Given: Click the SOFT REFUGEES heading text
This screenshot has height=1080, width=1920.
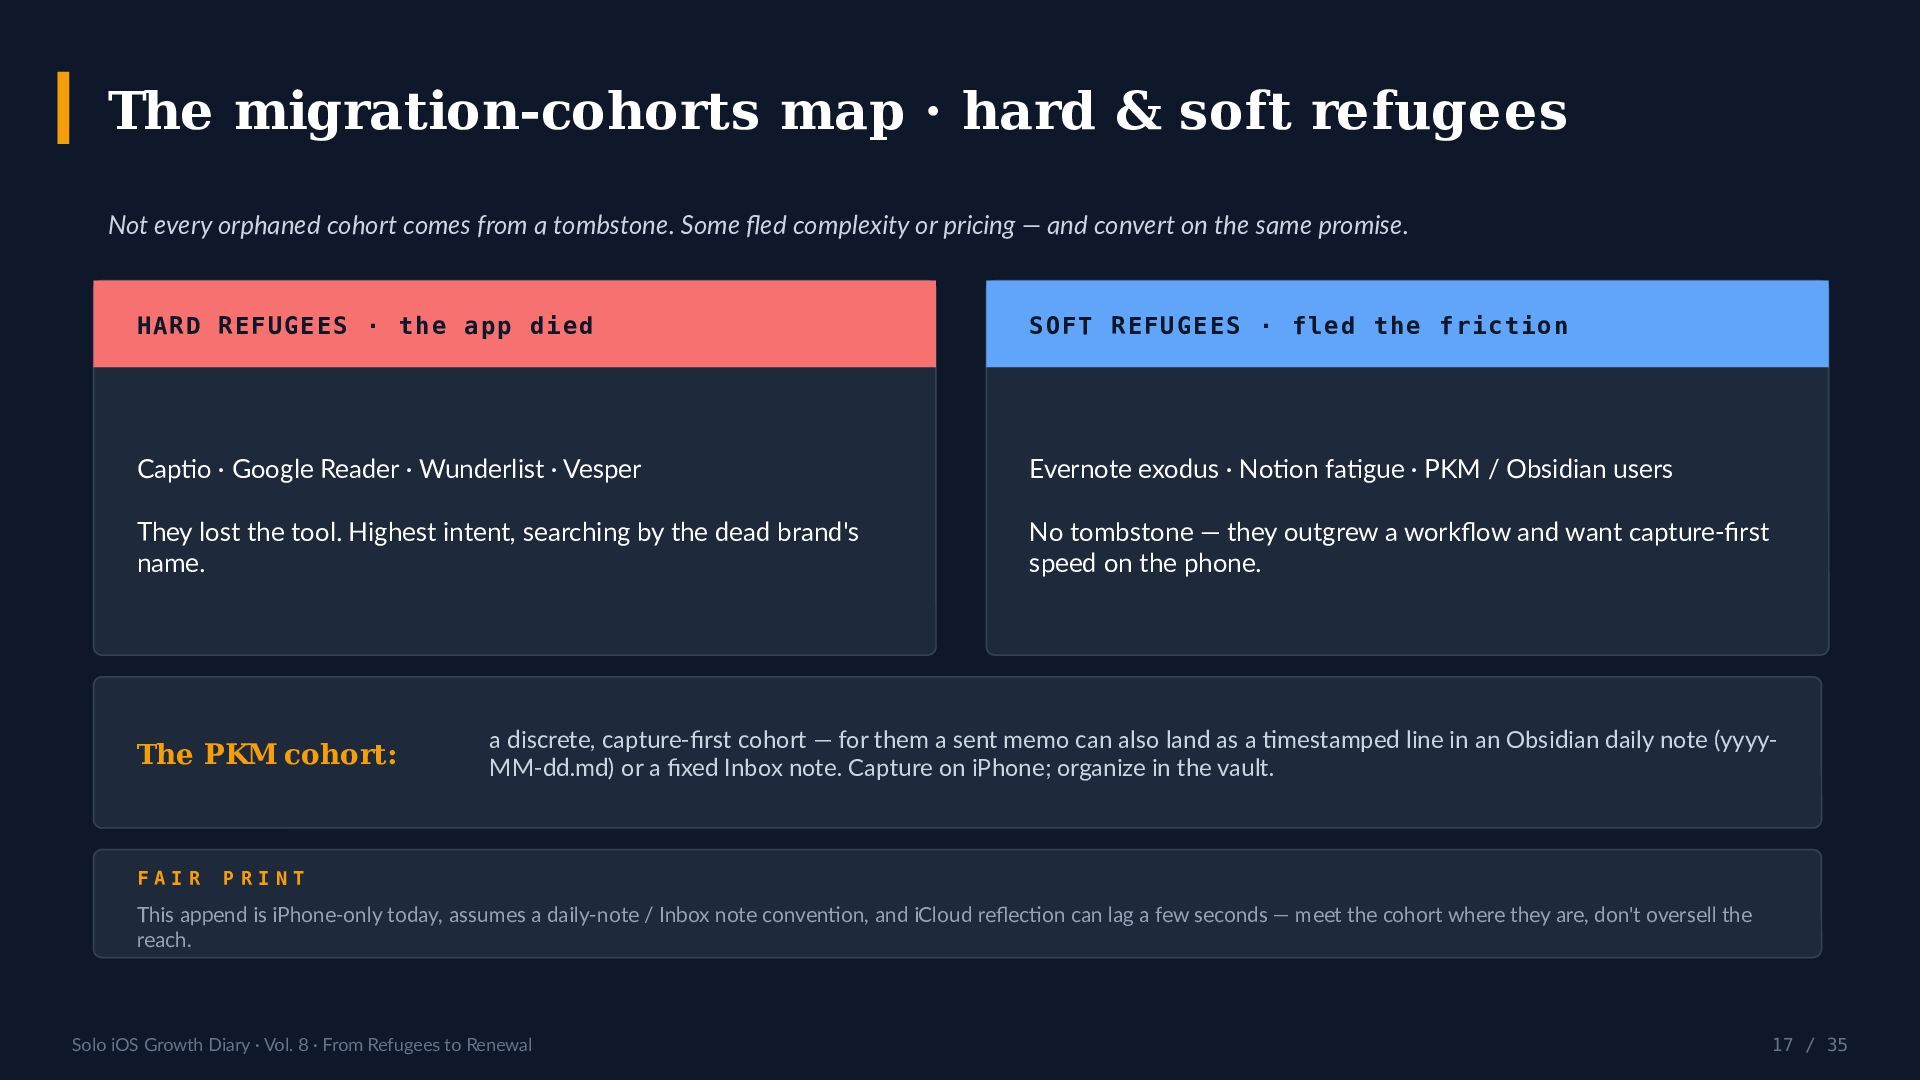Looking at the screenshot, I should point(1299,326).
